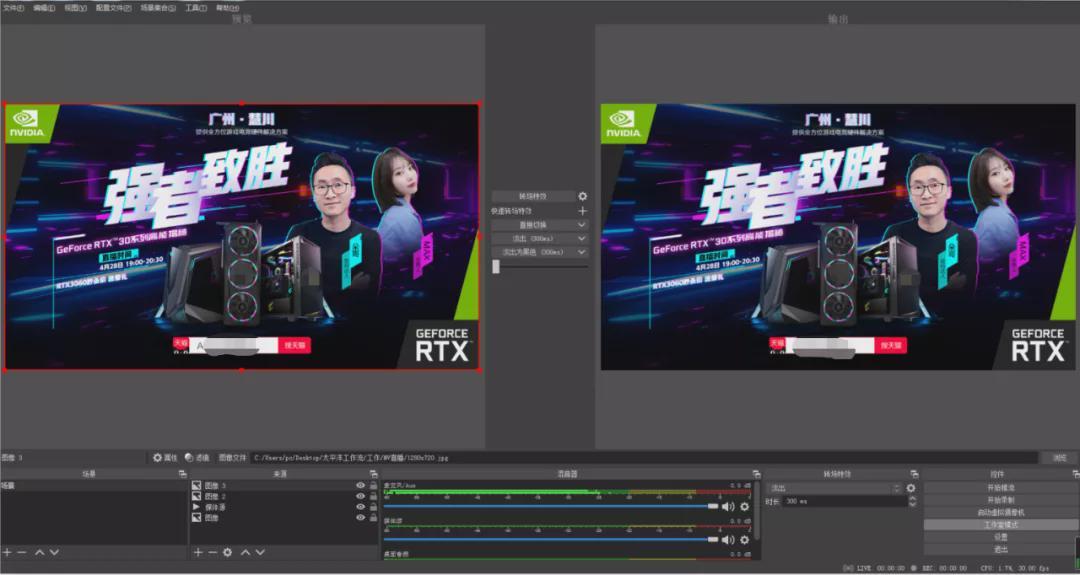Viewport: 1080px width, 575px height.
Task: Open 麦克风/Aux audio settings gear
Action: [x=745, y=507]
